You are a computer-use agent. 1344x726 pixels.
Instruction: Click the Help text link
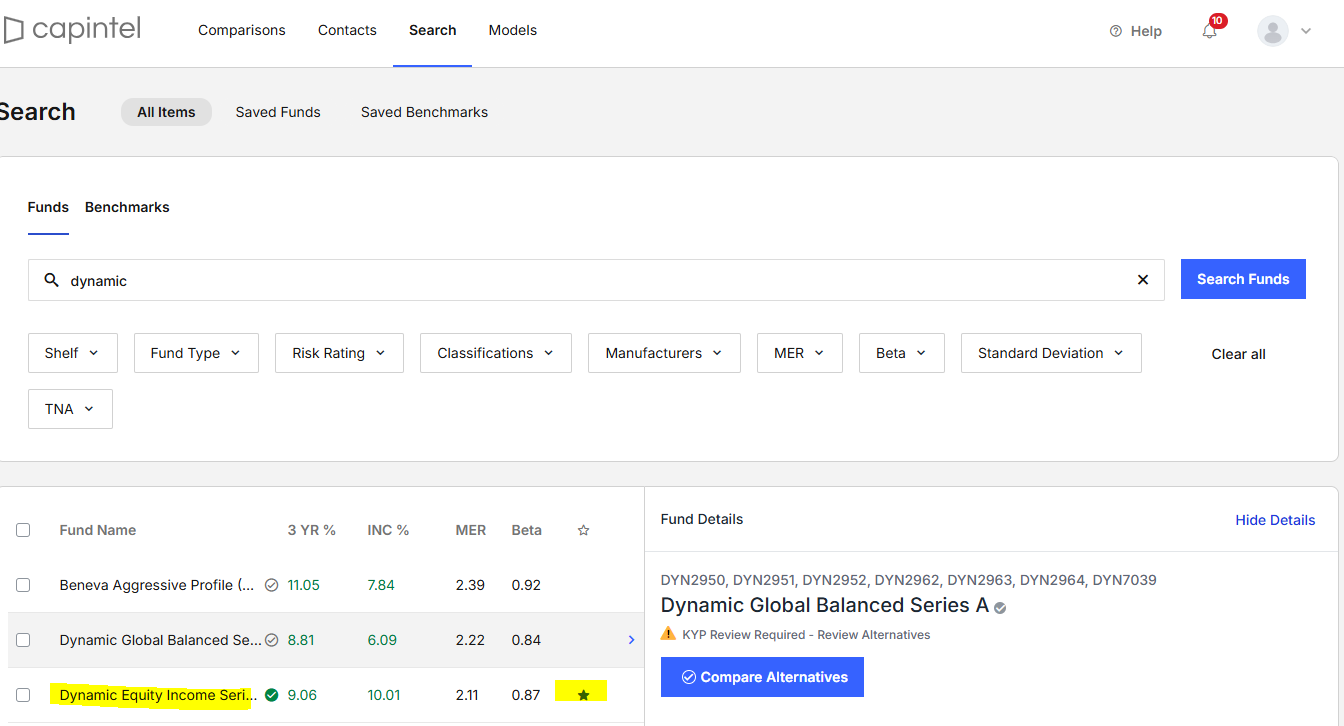[x=1146, y=31]
